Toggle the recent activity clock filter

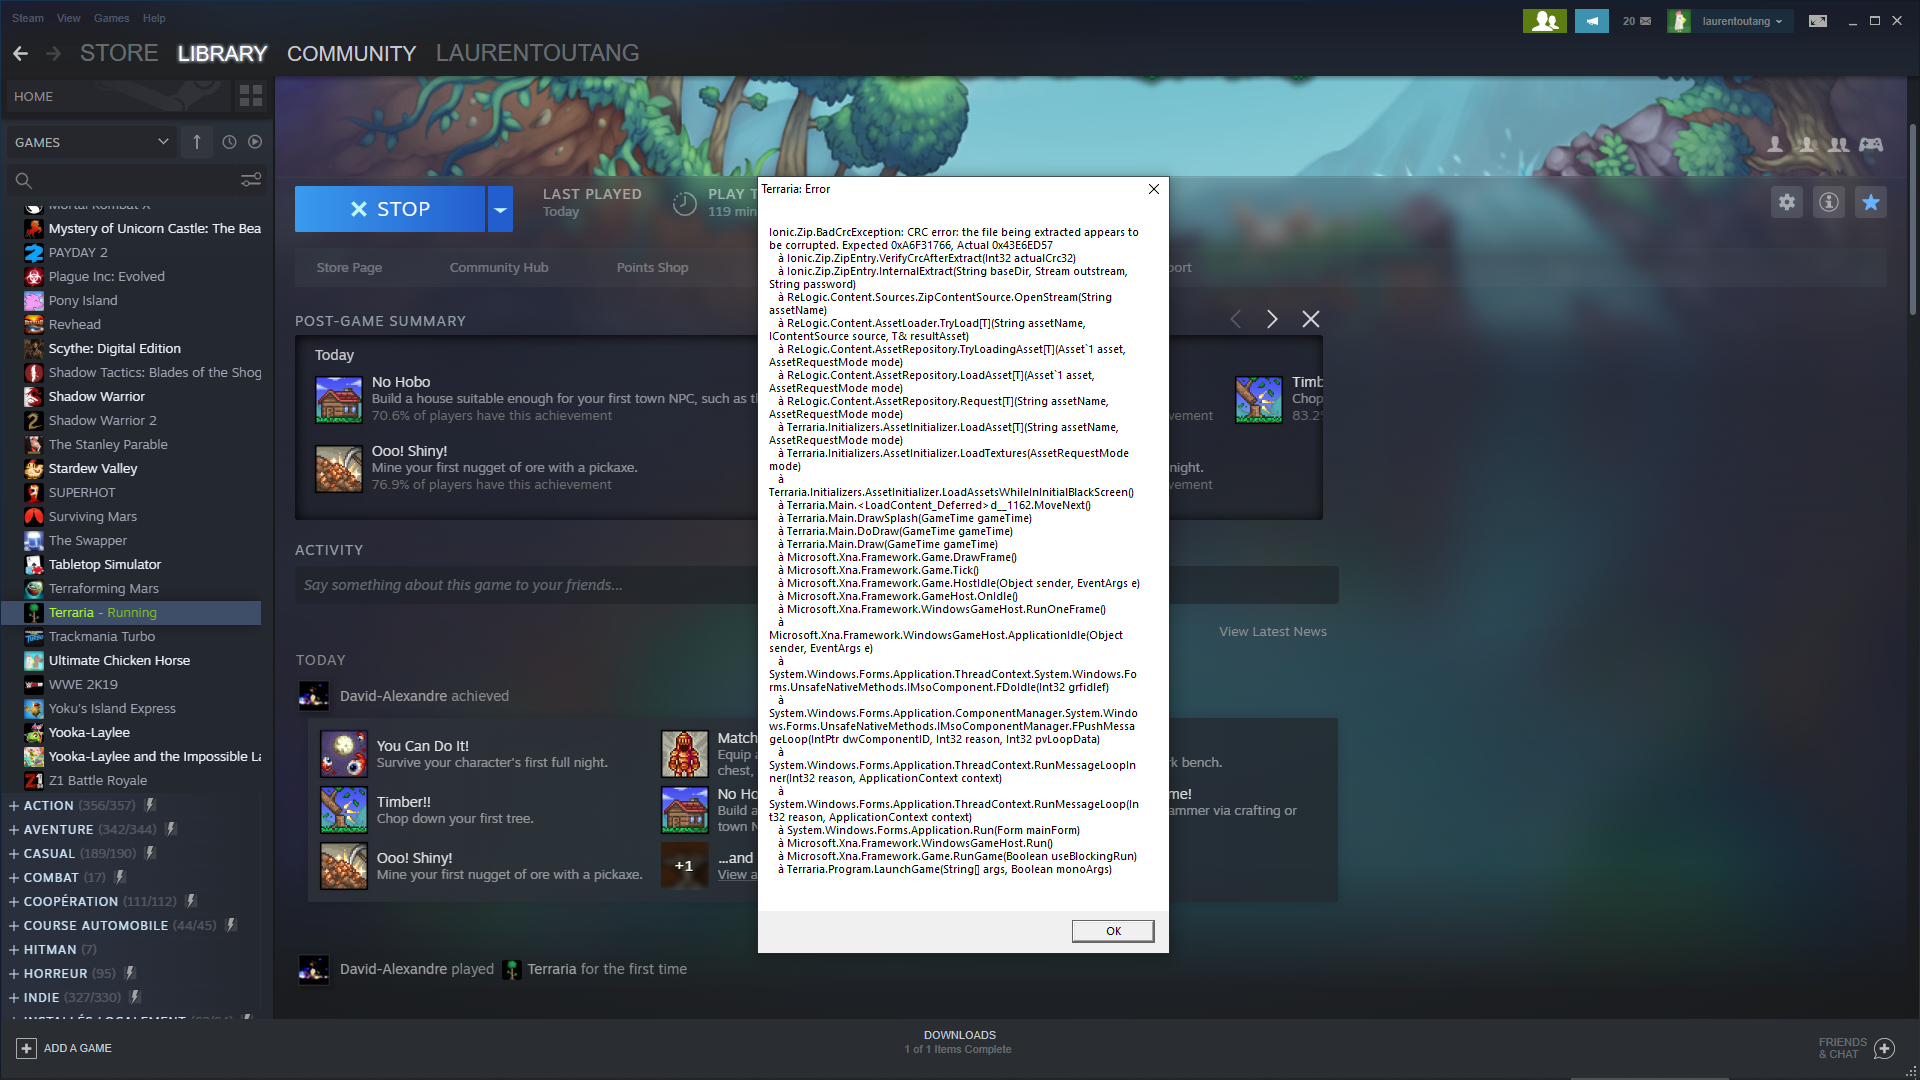coord(229,142)
